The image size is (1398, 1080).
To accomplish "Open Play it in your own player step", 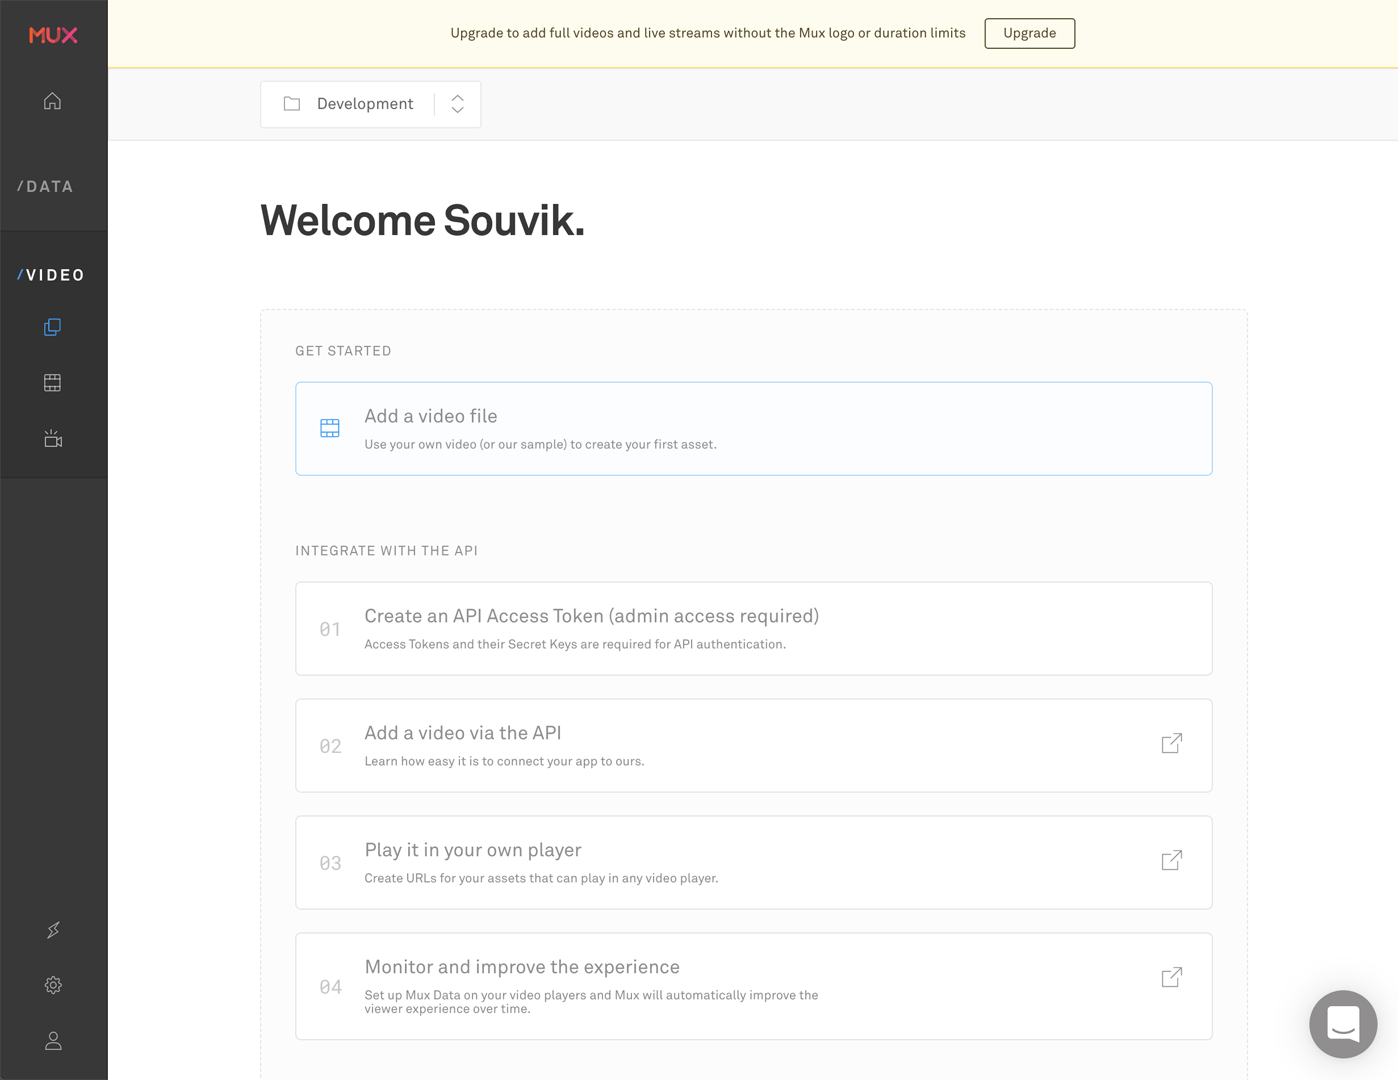I will tap(753, 862).
